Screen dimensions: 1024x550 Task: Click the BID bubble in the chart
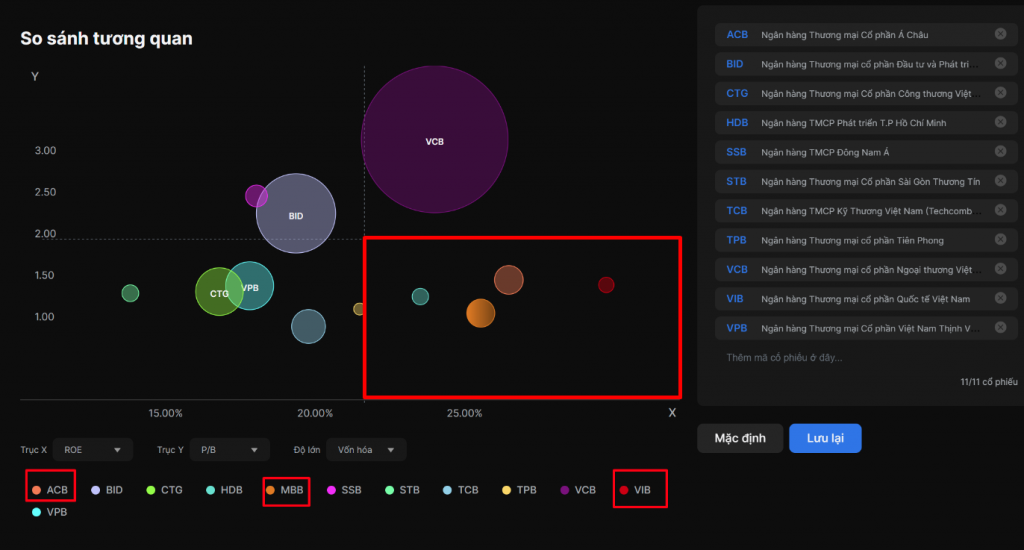coord(296,214)
